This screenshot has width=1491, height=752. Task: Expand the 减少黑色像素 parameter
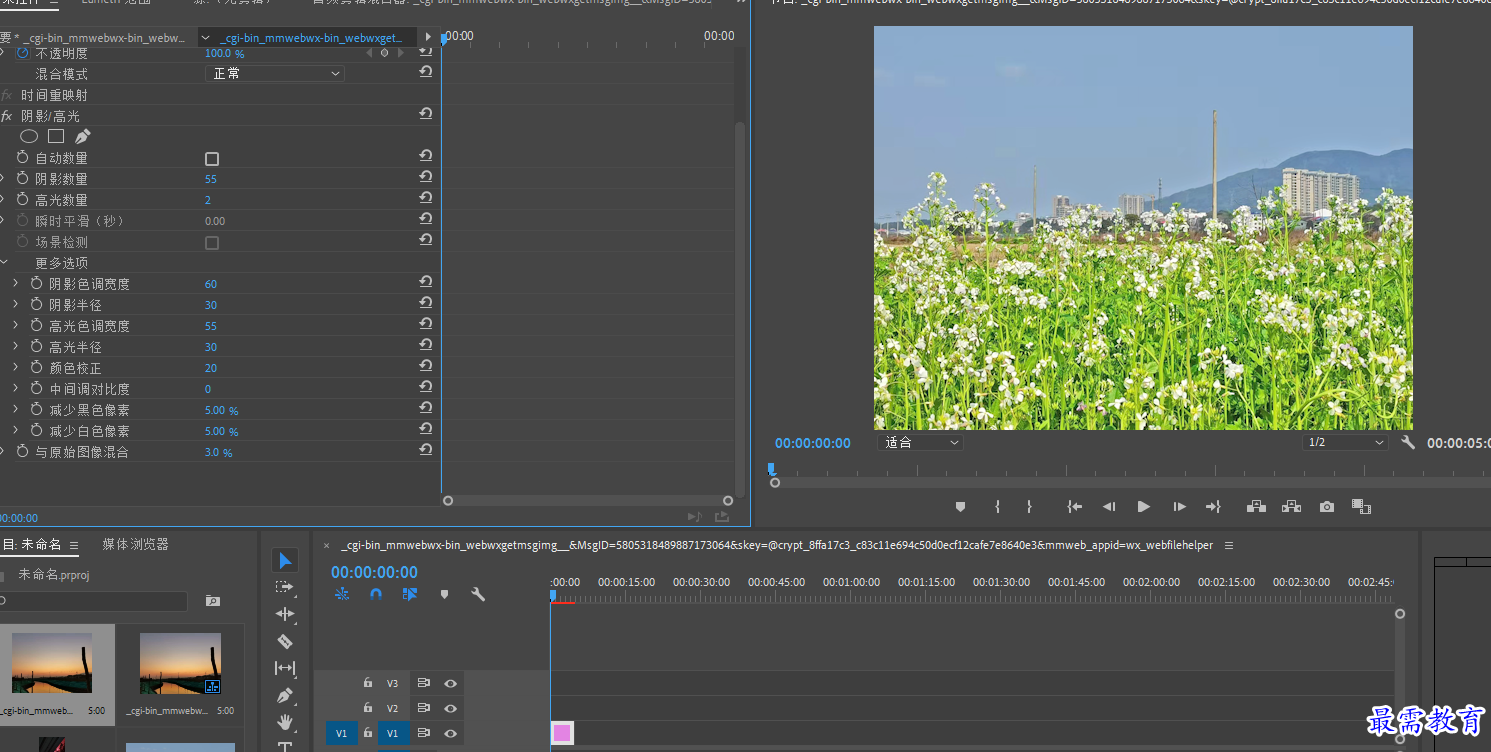coord(16,410)
